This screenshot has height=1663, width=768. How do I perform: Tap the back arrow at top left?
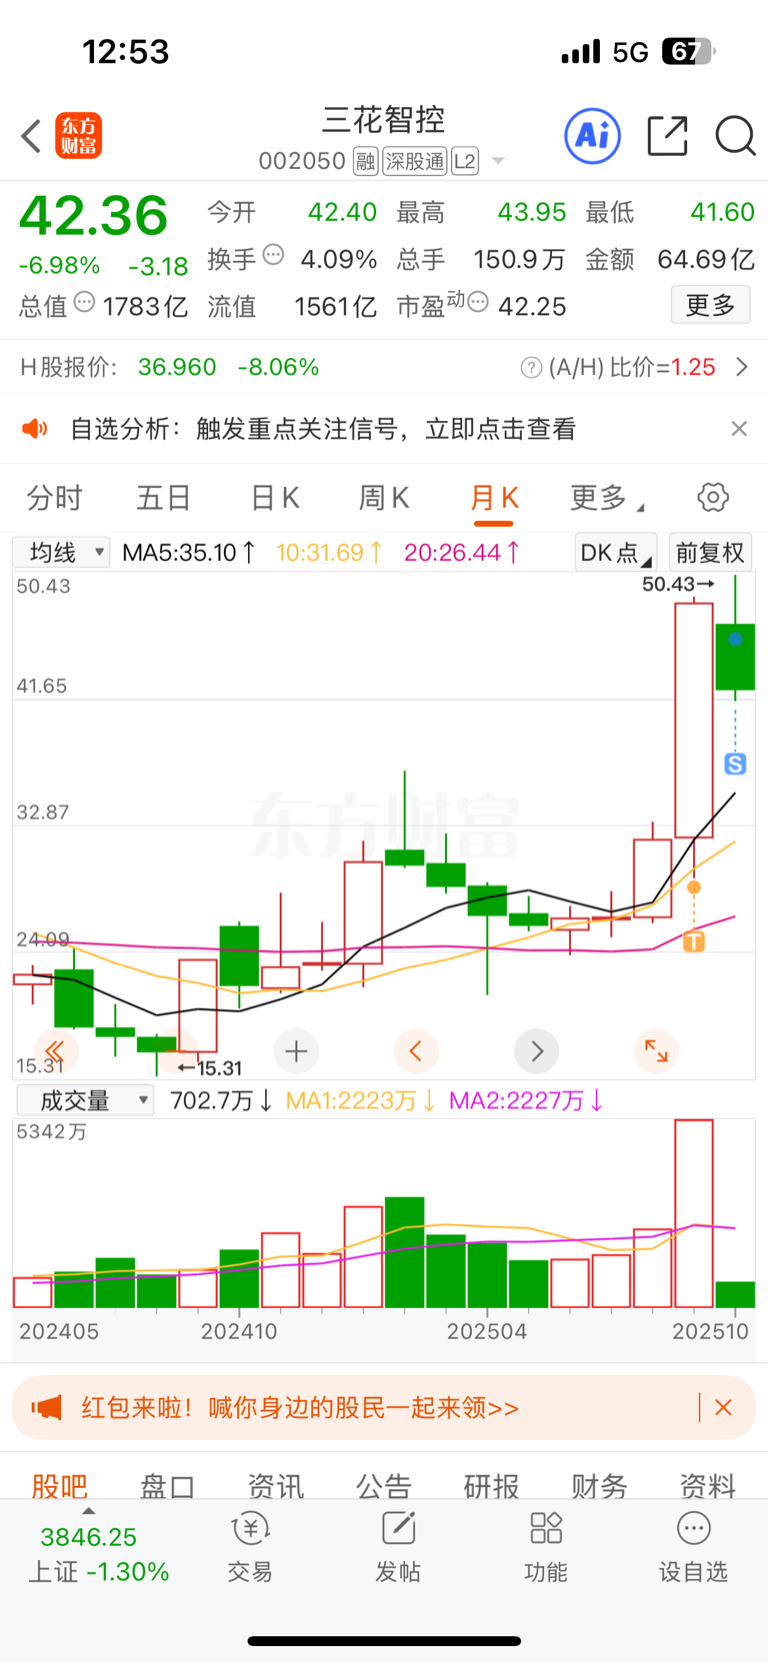tap(31, 136)
